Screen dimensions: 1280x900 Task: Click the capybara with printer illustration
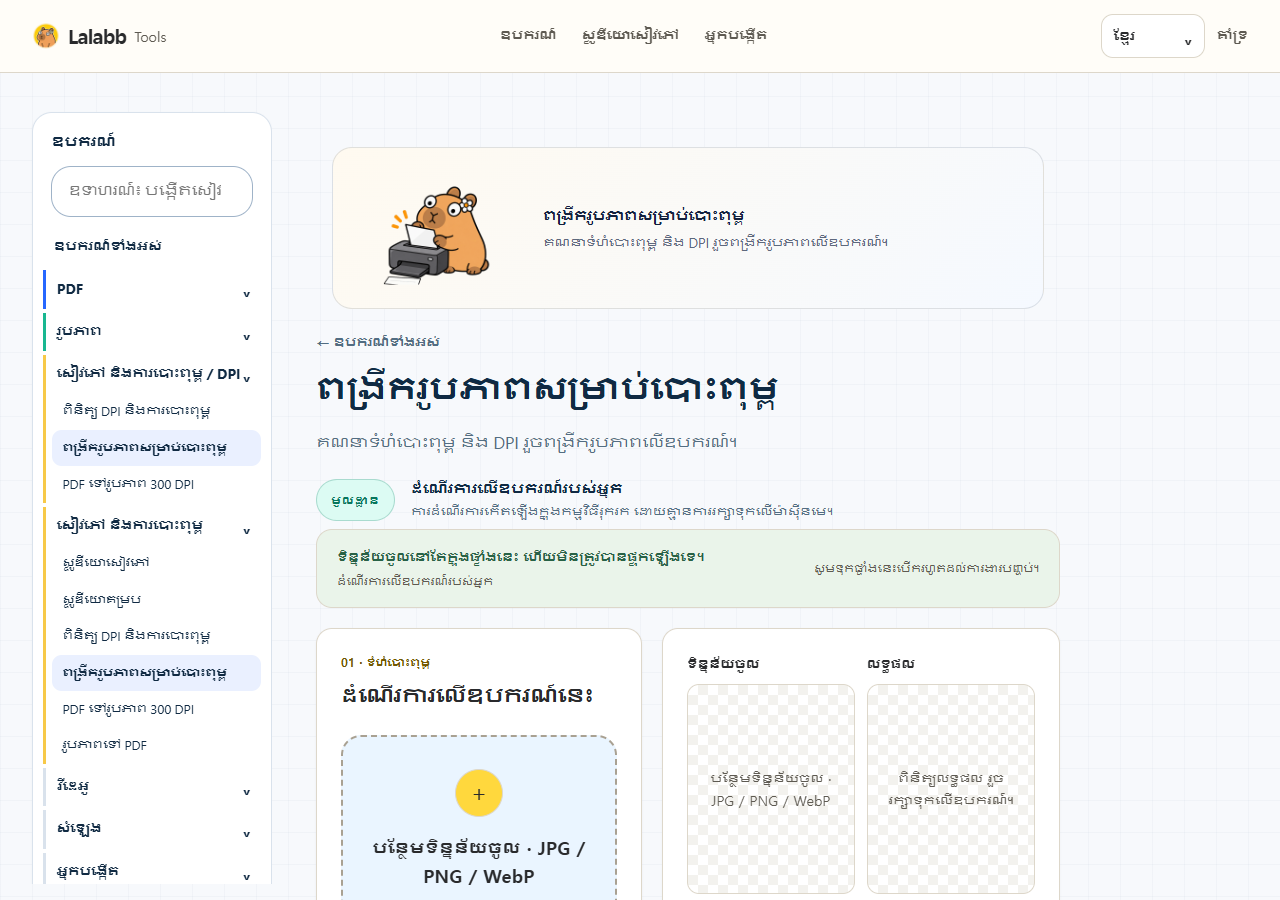[x=437, y=235]
